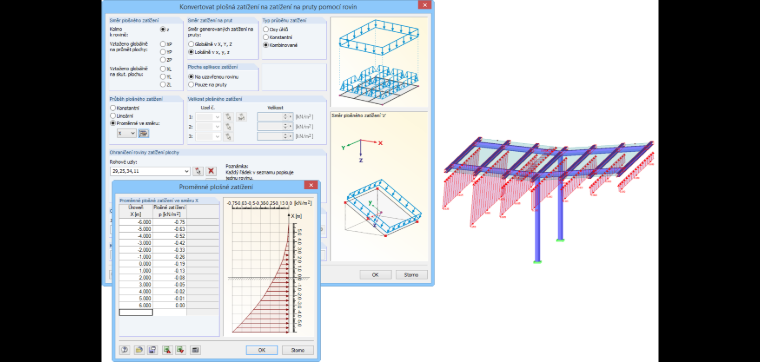Select Konstantní under Typ průběhu zatížení
This screenshot has width=760, height=362.
point(266,37)
